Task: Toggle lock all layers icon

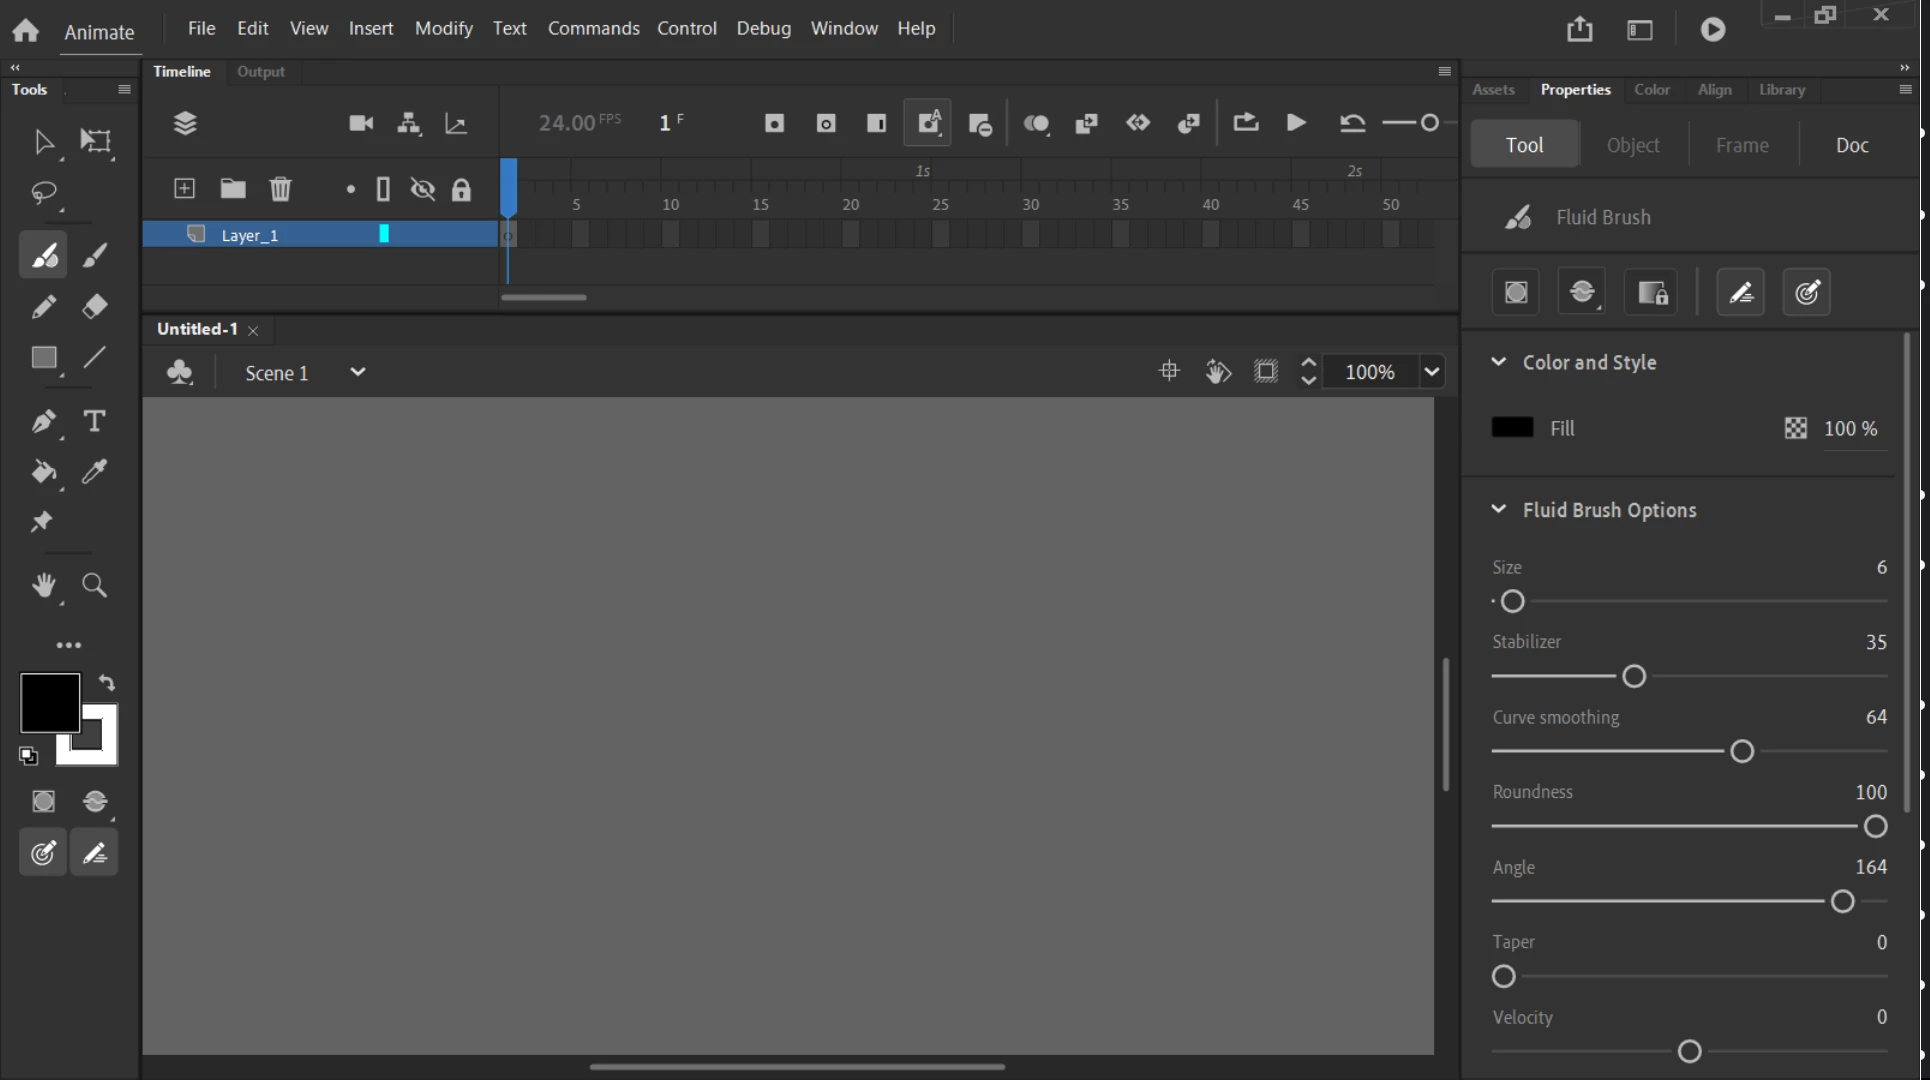Action: [461, 189]
